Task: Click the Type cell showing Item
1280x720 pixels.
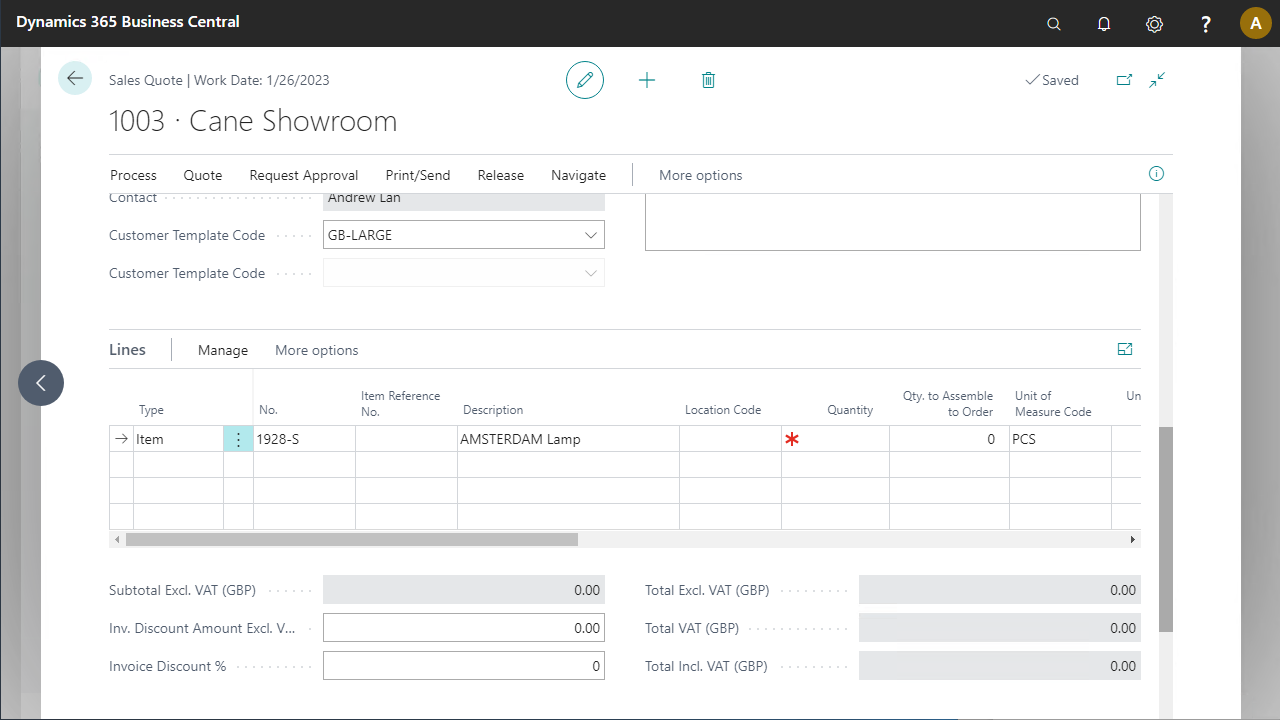Action: 178,439
